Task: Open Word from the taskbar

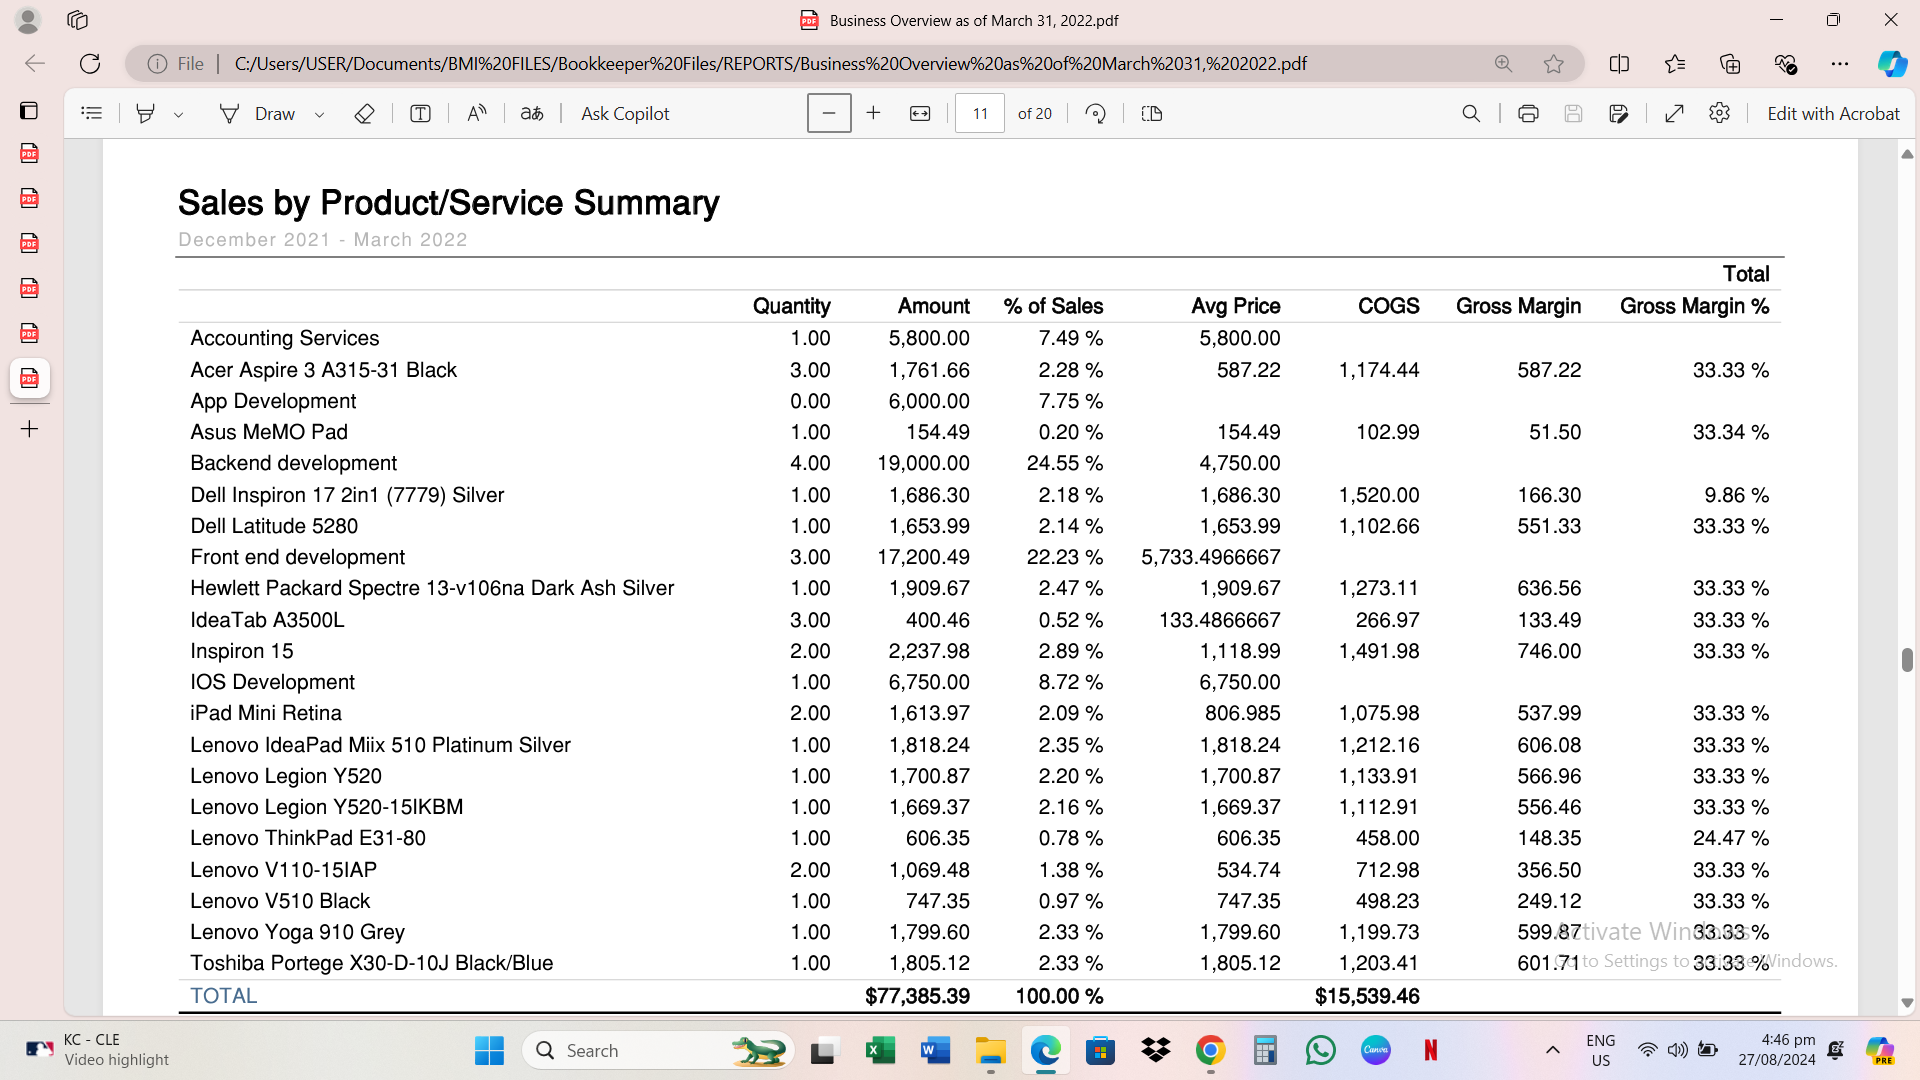Action: click(x=935, y=1050)
